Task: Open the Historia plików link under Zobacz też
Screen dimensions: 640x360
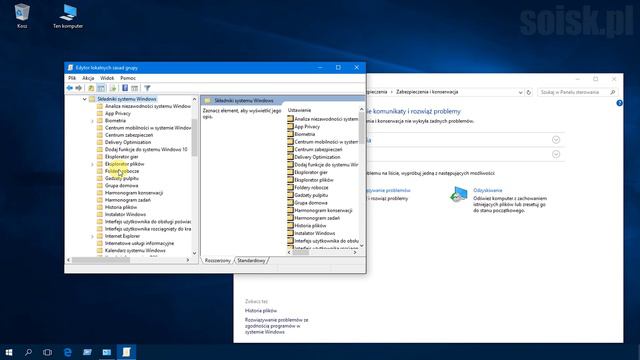Action: (260, 311)
